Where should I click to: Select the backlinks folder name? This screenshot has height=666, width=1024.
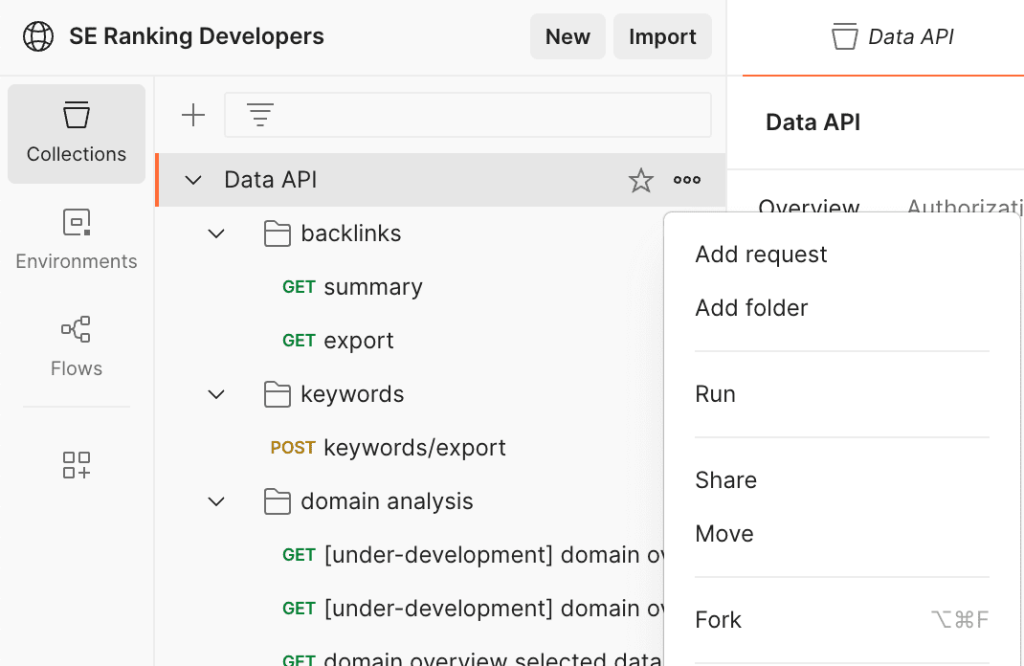[351, 234]
